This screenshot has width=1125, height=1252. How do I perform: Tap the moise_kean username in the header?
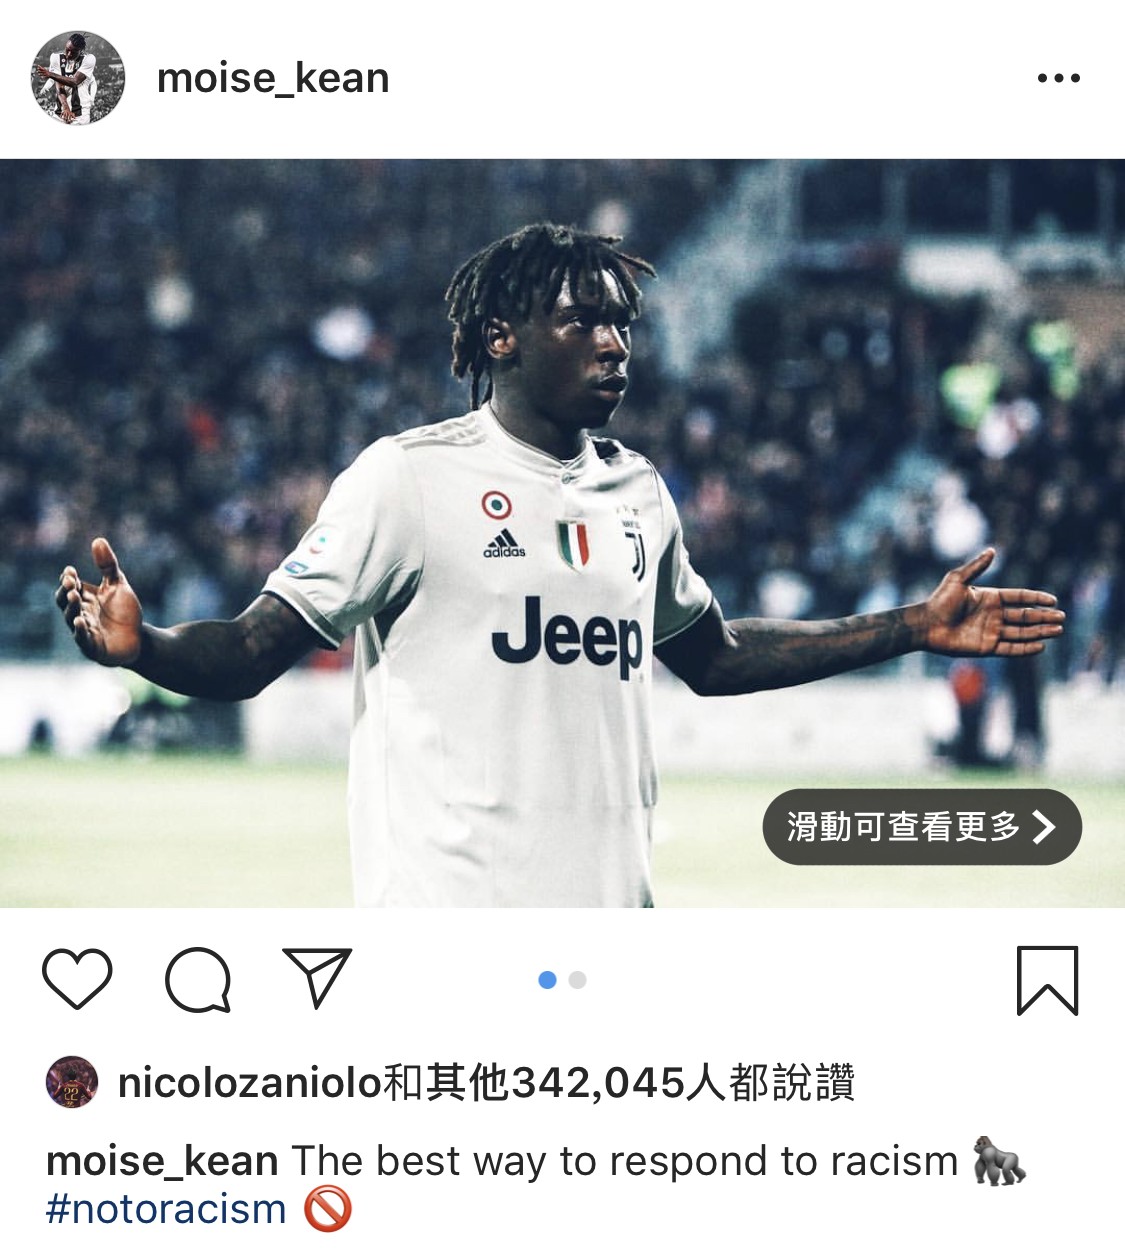click(273, 78)
